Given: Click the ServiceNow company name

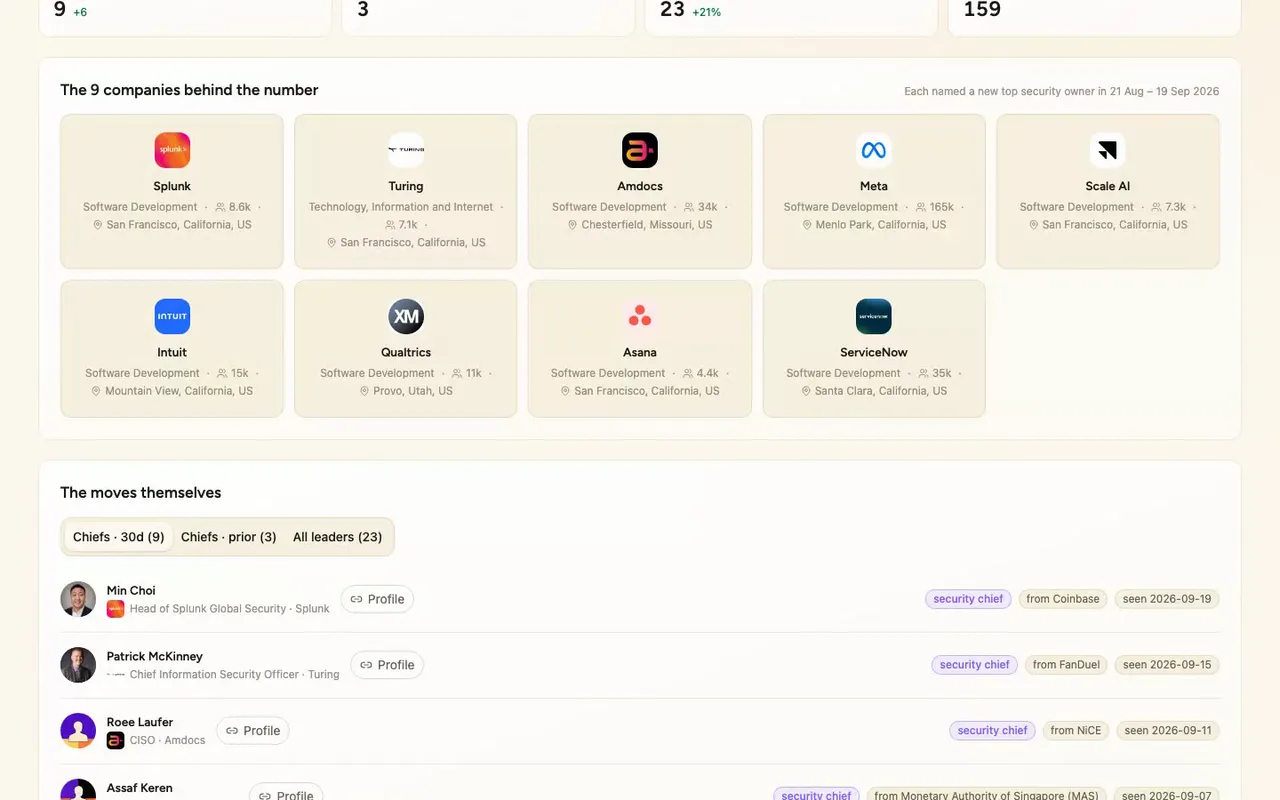Looking at the screenshot, I should tap(874, 352).
